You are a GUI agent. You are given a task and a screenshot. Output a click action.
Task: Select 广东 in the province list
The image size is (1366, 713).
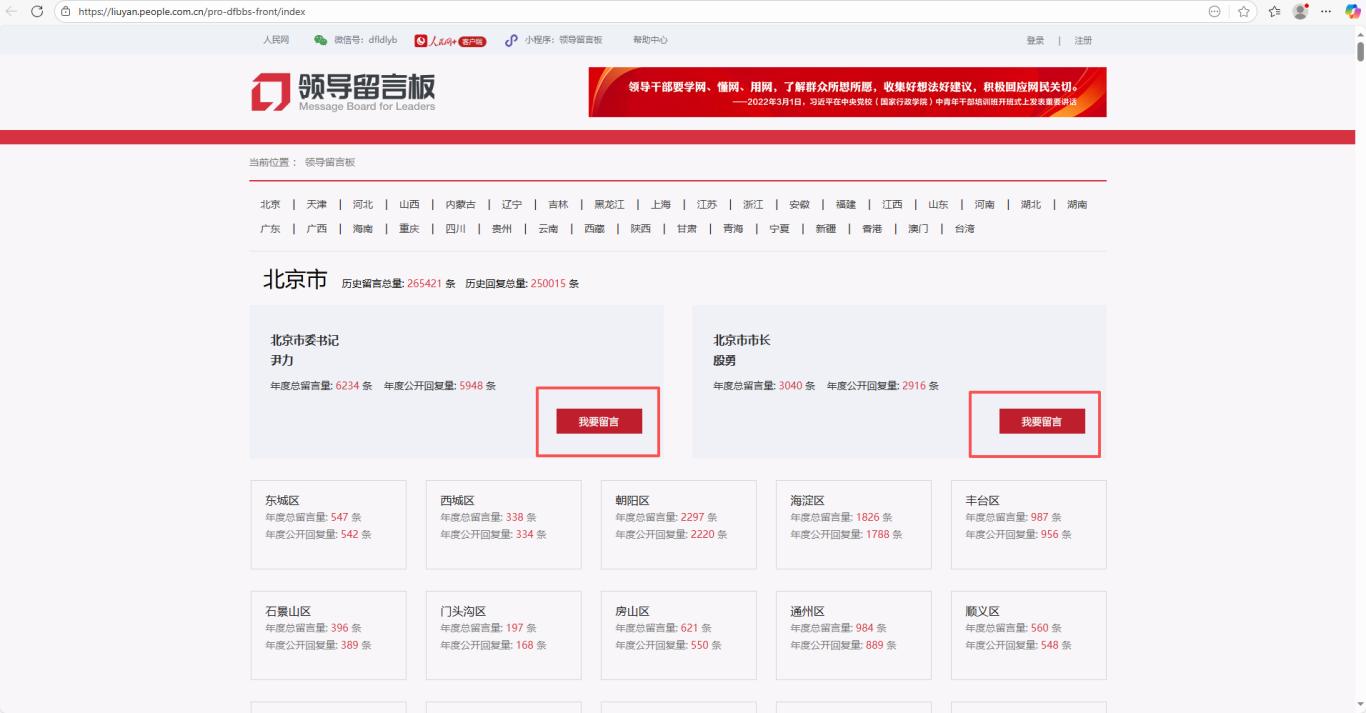pyautogui.click(x=270, y=229)
